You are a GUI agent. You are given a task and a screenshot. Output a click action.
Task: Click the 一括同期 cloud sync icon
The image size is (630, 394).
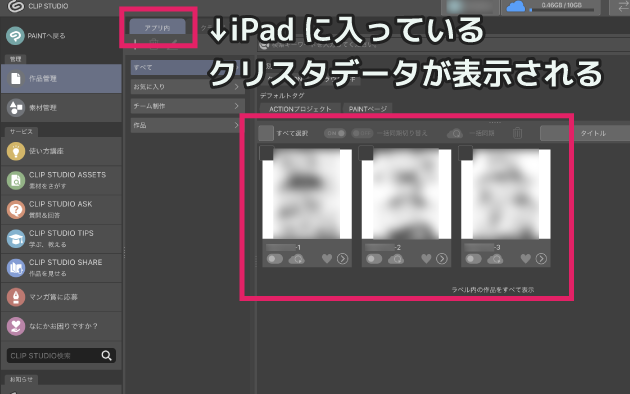(x=455, y=133)
